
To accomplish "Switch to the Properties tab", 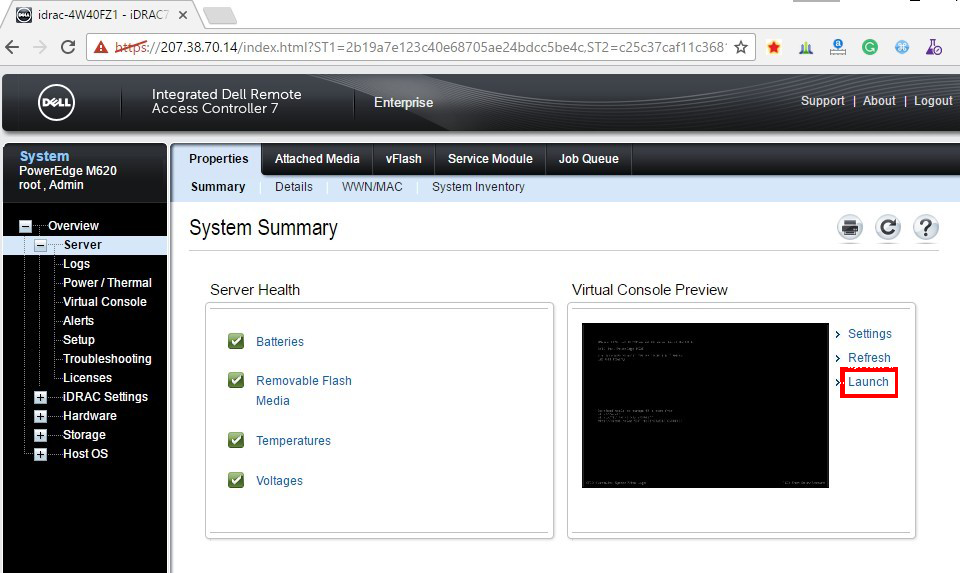I will [x=219, y=159].
